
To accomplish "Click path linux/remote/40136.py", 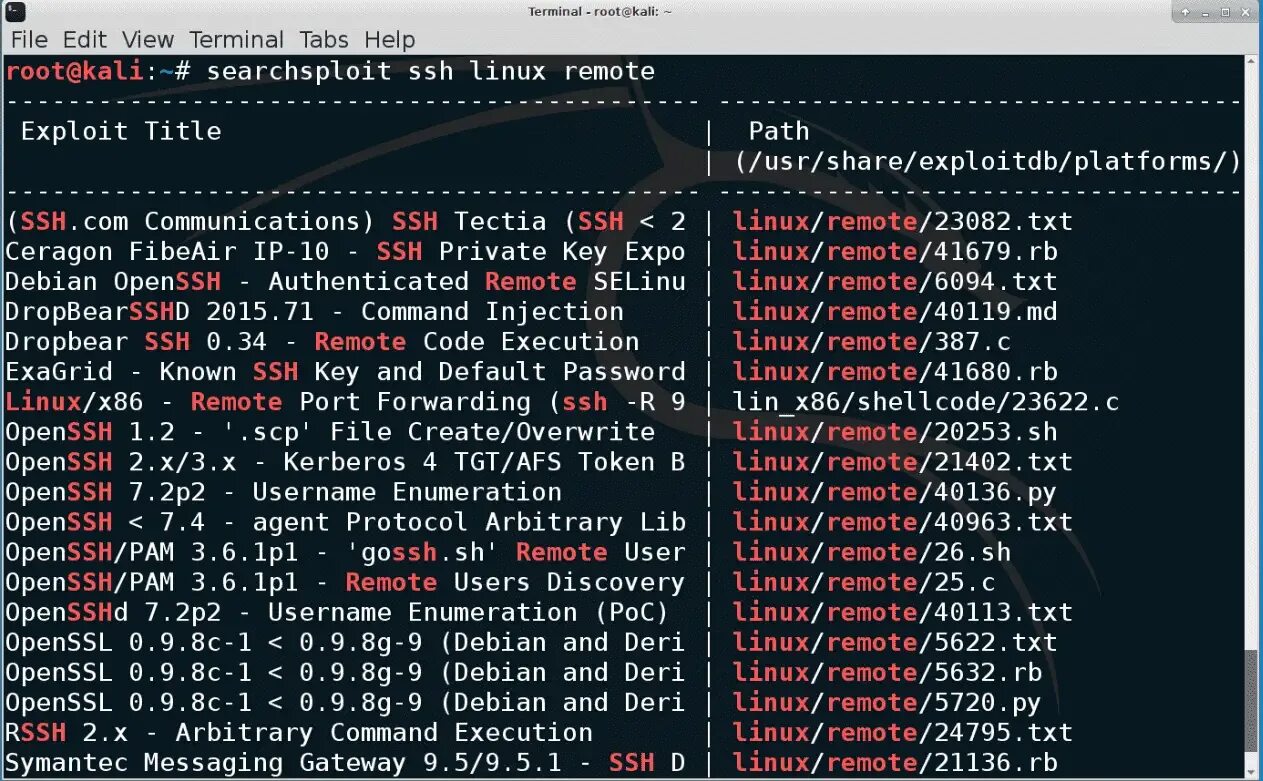I will [x=895, y=492].
